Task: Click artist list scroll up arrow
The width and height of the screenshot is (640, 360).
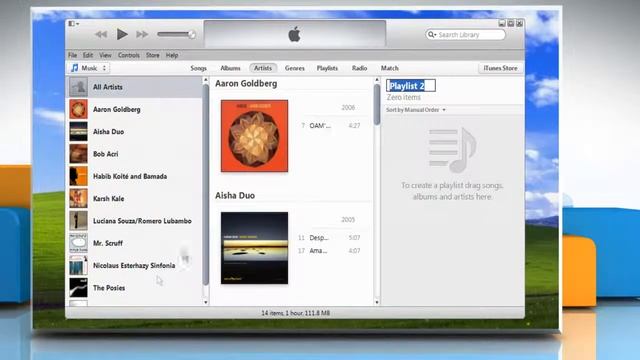Action: point(206,80)
